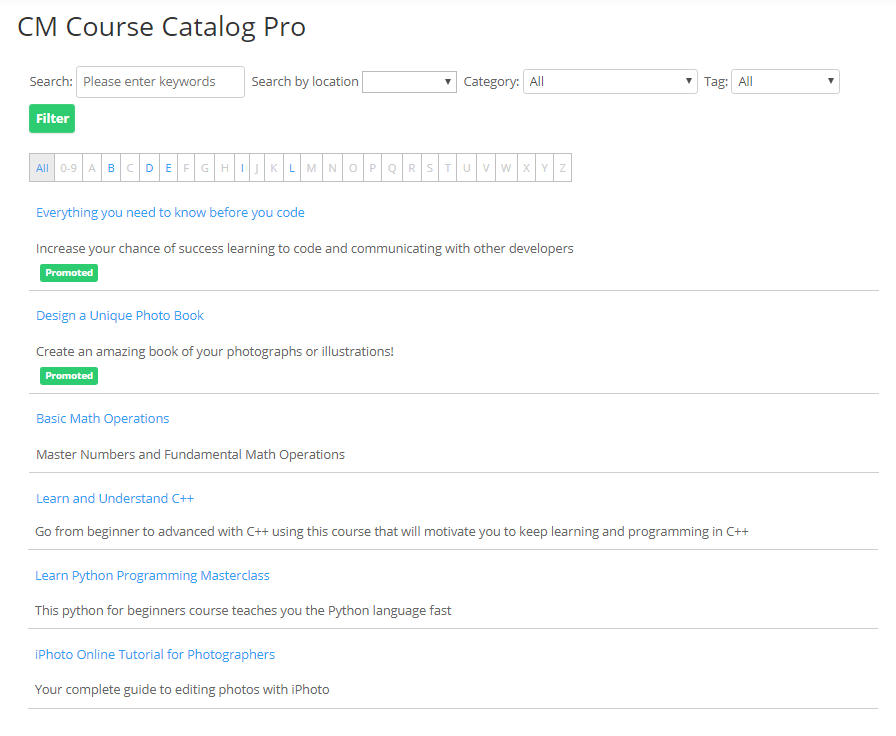Open the Tag dropdown

point(785,82)
